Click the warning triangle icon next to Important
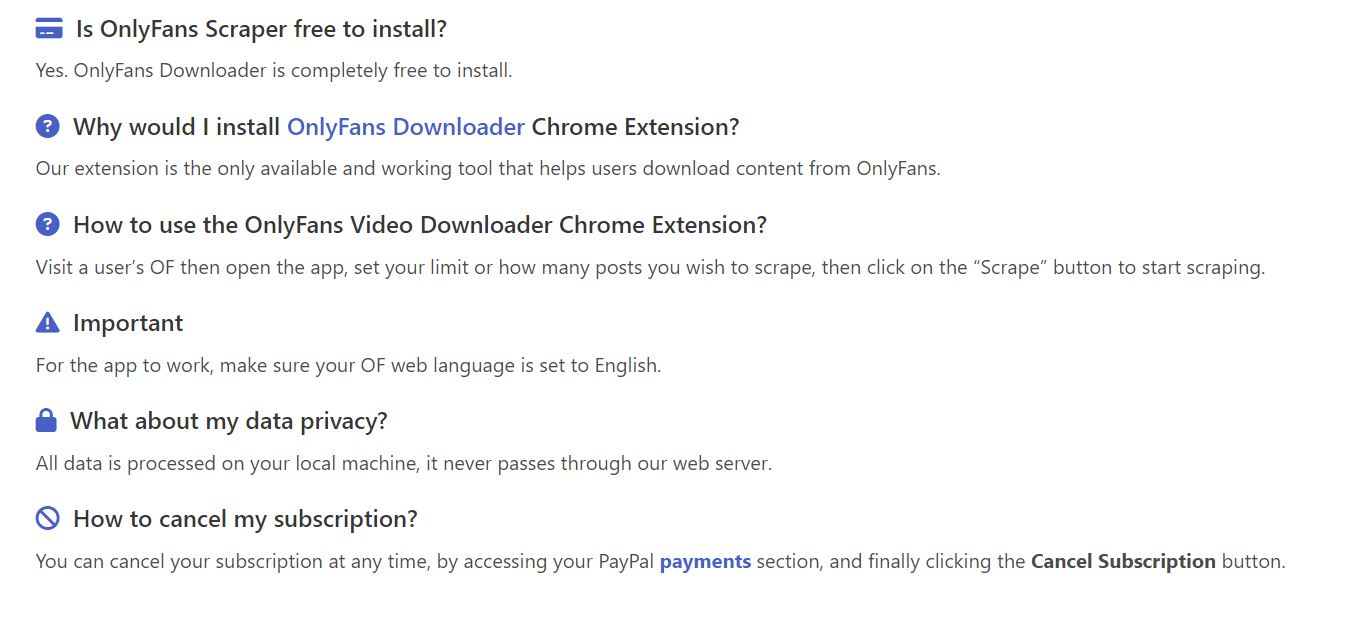 47,323
